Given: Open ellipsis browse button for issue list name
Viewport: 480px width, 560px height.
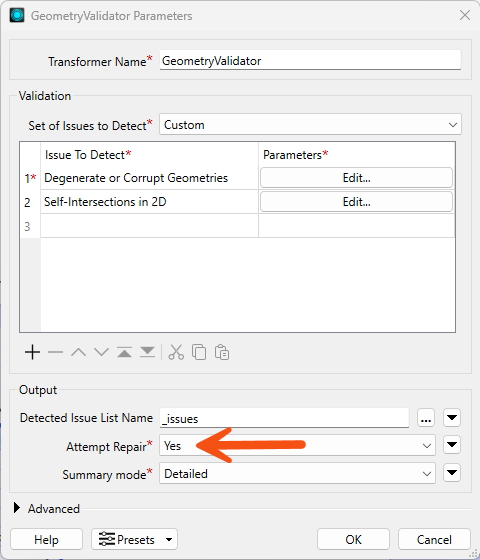Looking at the screenshot, I should tap(426, 418).
